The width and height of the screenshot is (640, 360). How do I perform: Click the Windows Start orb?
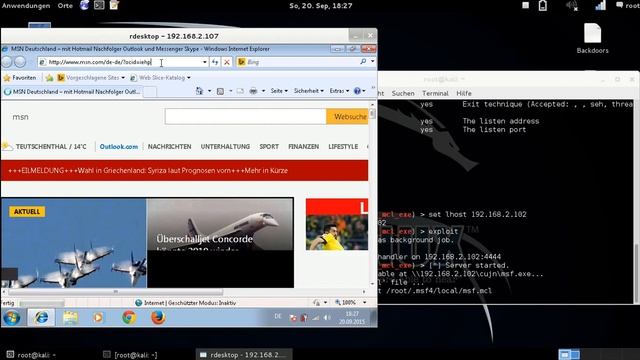tap(12, 318)
